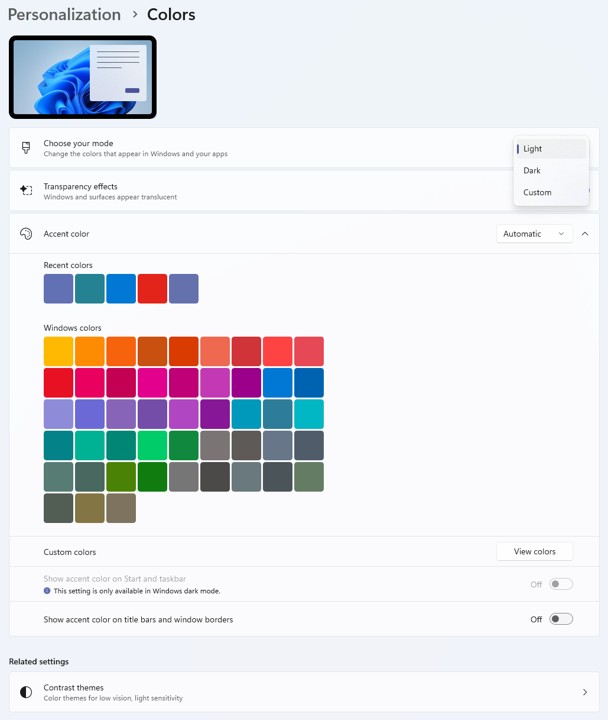This screenshot has width=608, height=720.
Task: Choose the hot pink magenta swatch in second row
Action: click(152, 382)
